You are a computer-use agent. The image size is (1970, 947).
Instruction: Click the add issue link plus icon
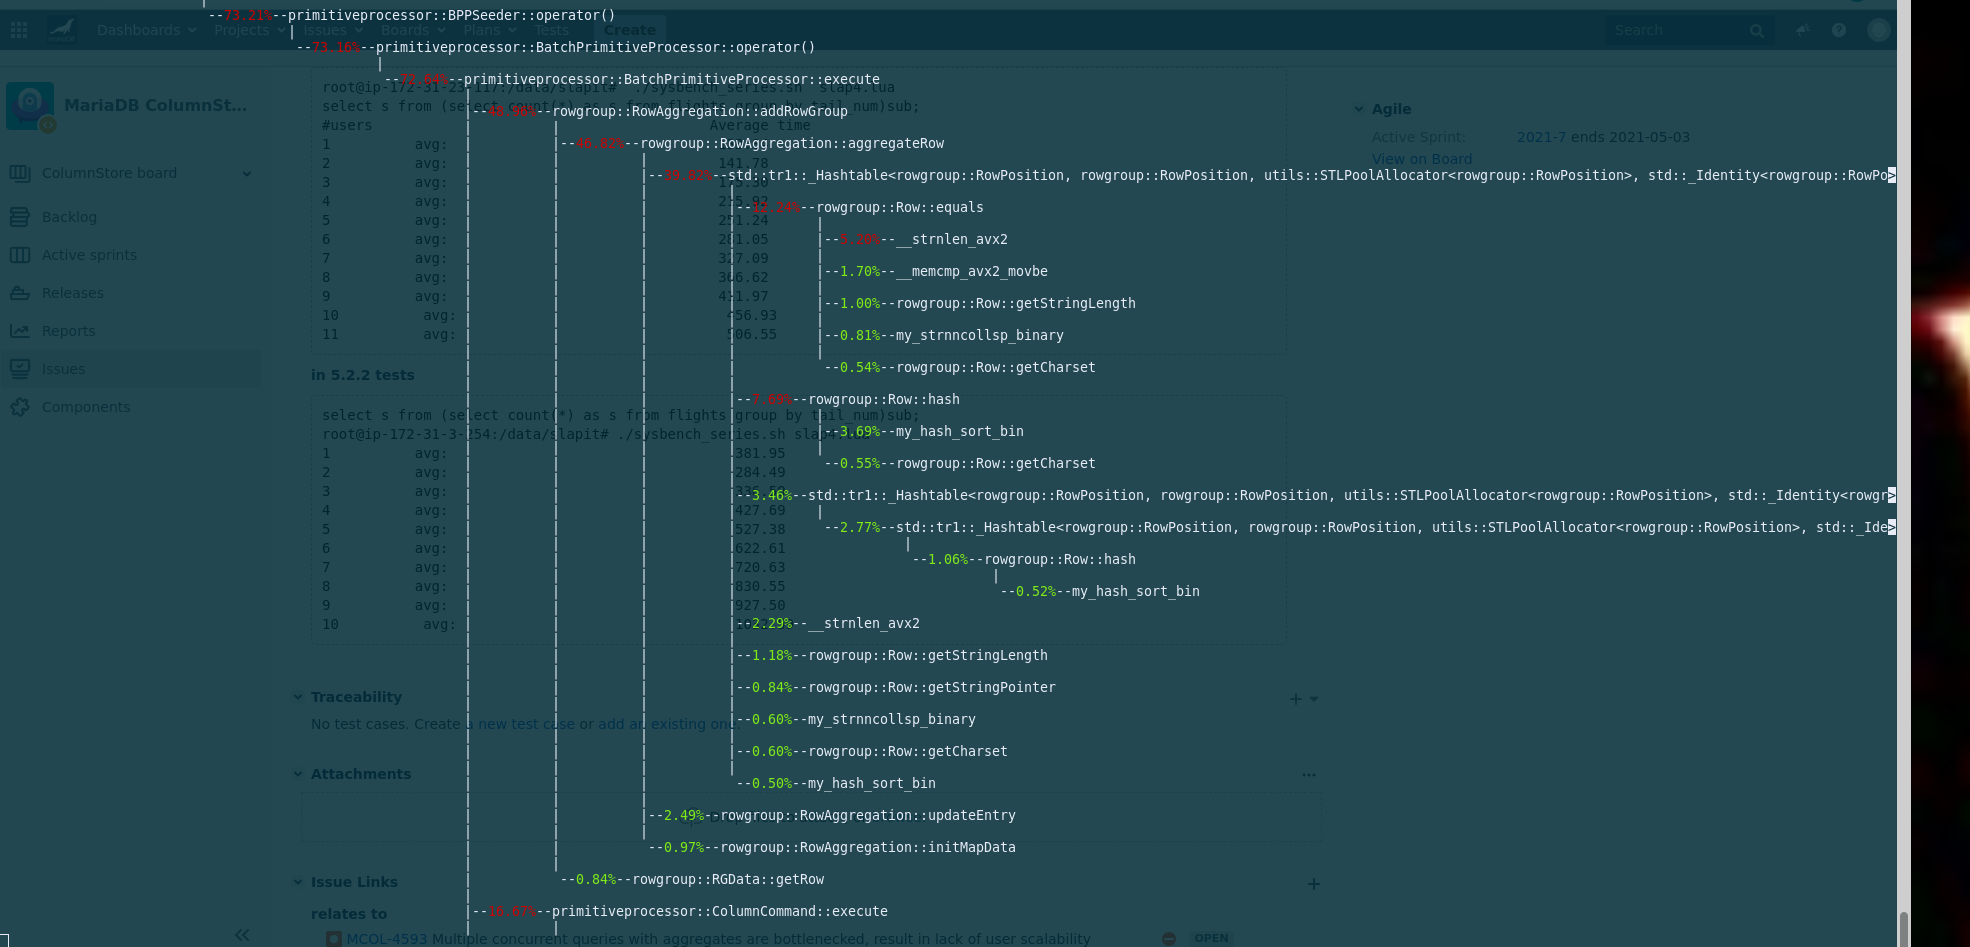point(1313,884)
